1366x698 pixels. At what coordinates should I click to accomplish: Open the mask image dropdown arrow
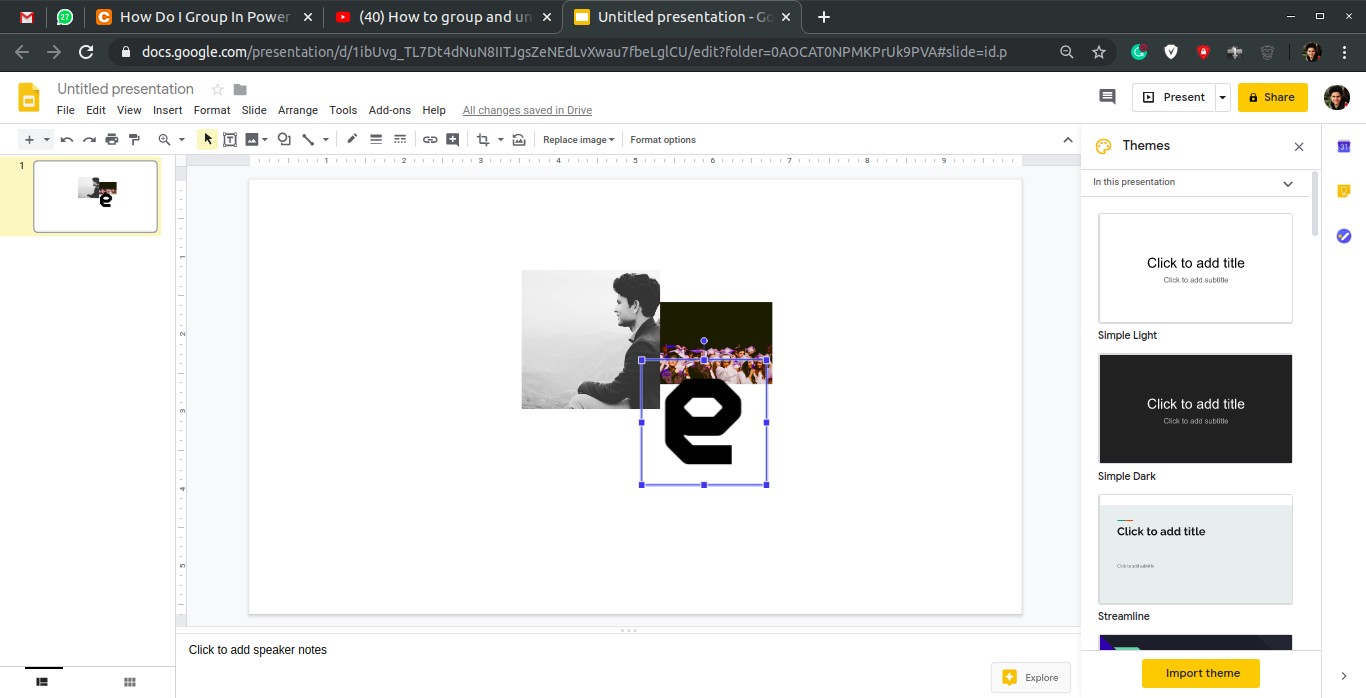(500, 140)
